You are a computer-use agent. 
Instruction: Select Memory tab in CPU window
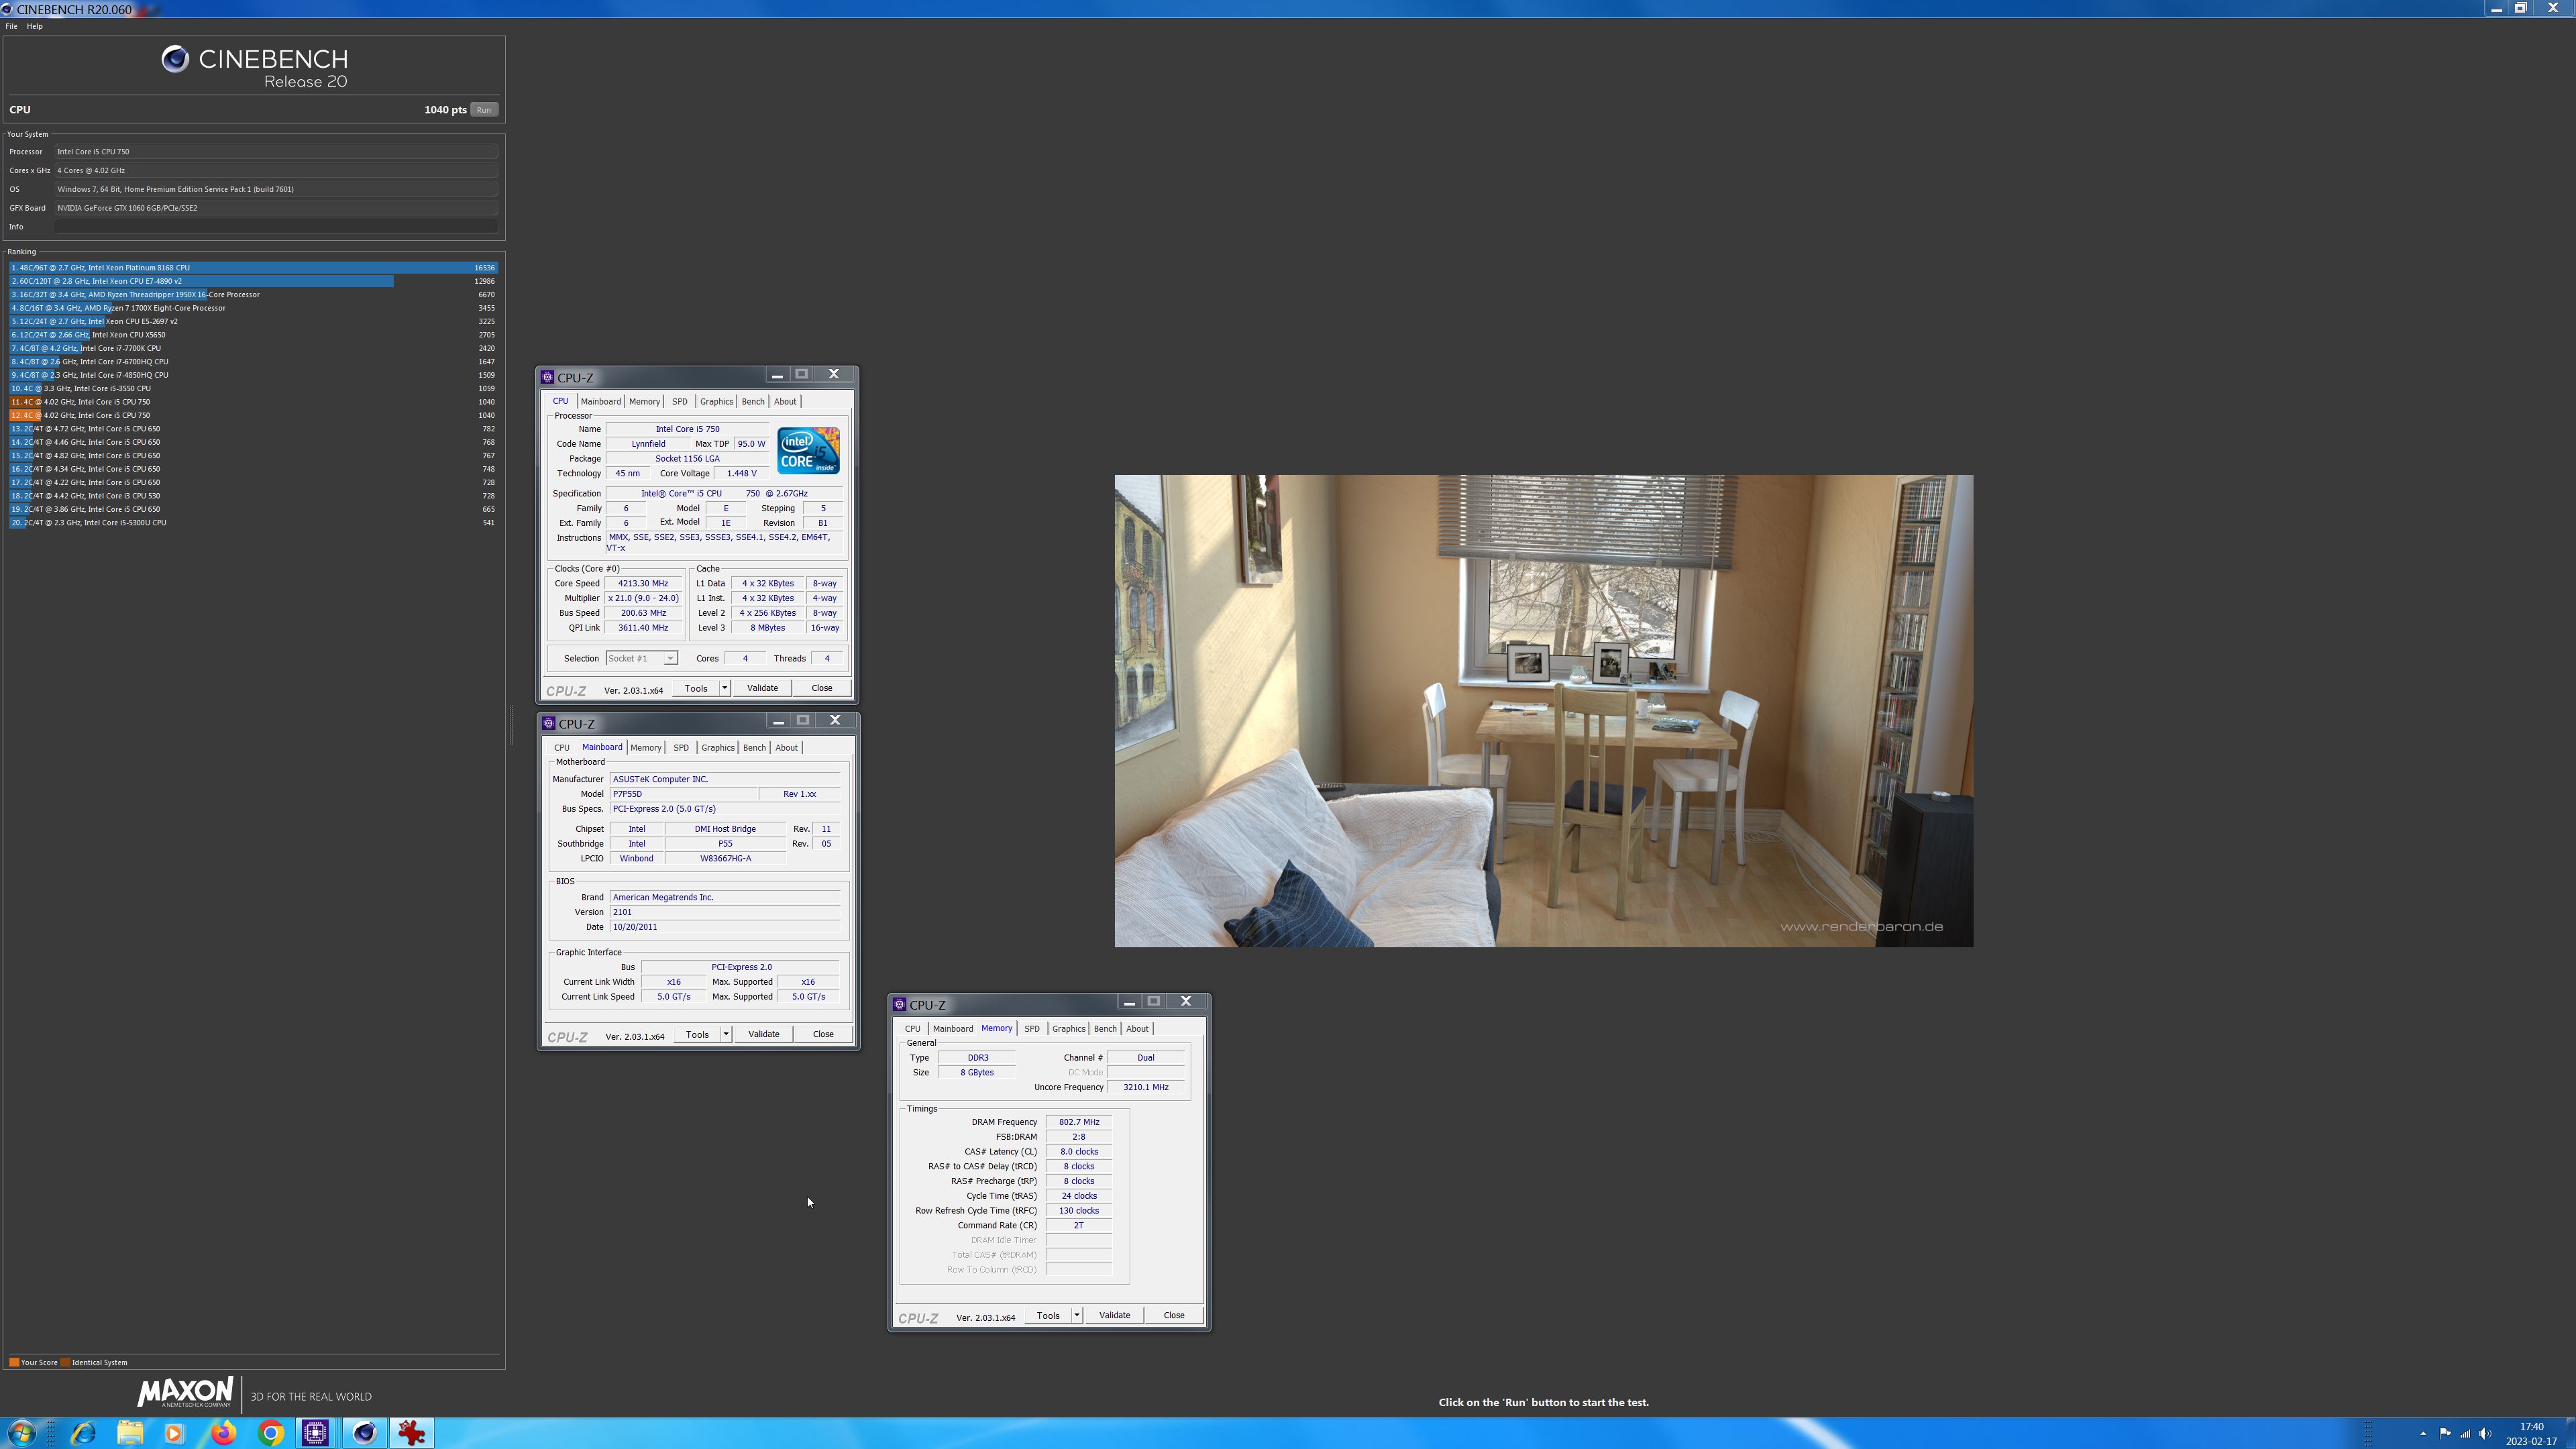[644, 401]
